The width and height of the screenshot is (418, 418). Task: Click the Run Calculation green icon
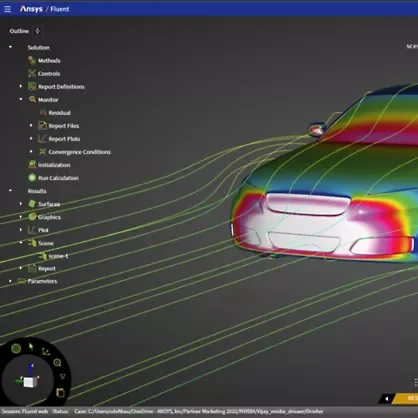pos(32,178)
